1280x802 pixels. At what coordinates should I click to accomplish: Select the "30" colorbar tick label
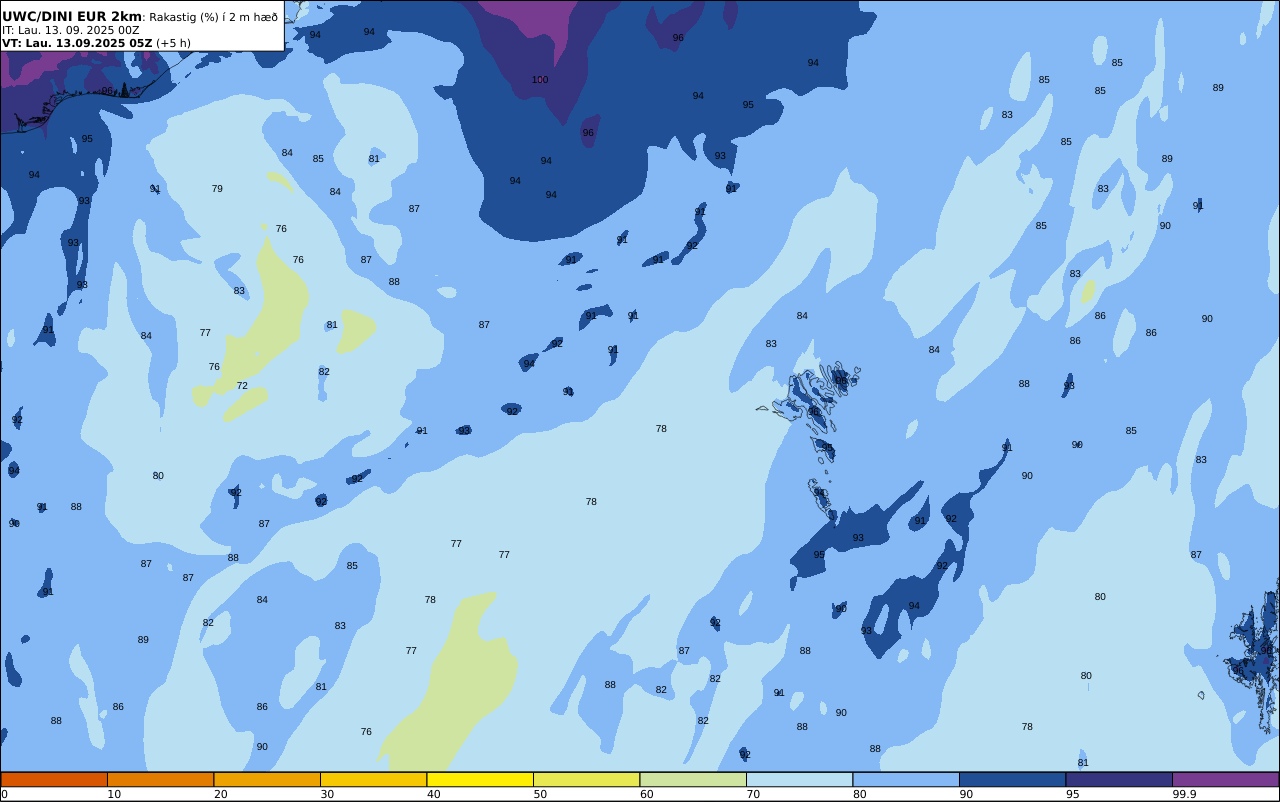[327, 794]
